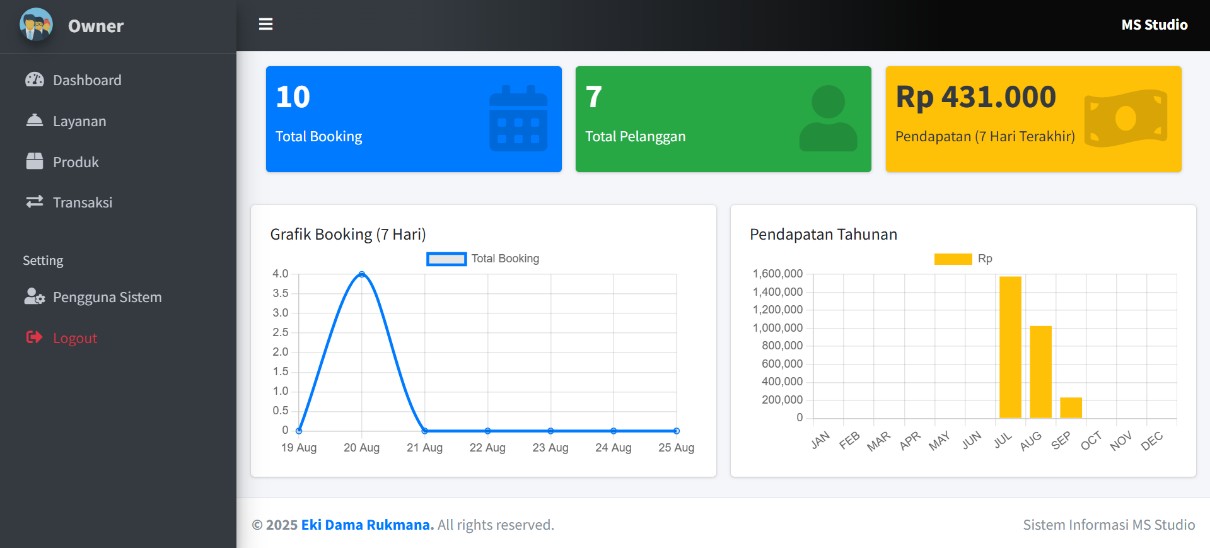1210x548 pixels.
Task: Click the money bill icon on Pendapatan
Action: [x=1126, y=119]
